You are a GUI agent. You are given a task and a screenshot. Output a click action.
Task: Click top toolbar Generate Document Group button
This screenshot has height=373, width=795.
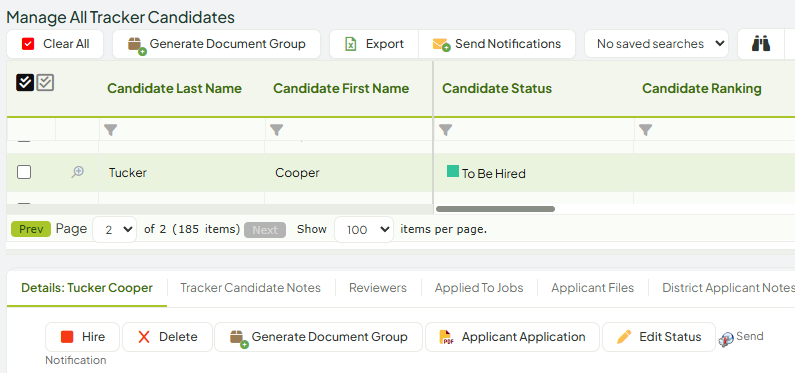(216, 44)
